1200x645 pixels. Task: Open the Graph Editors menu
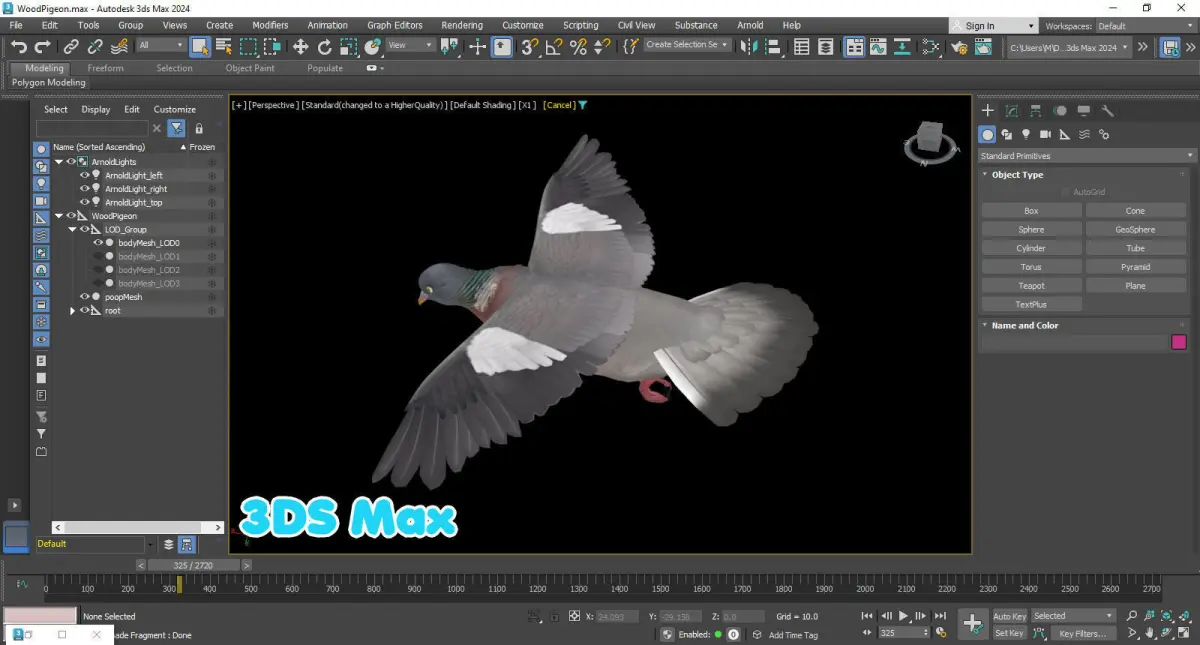coord(394,26)
